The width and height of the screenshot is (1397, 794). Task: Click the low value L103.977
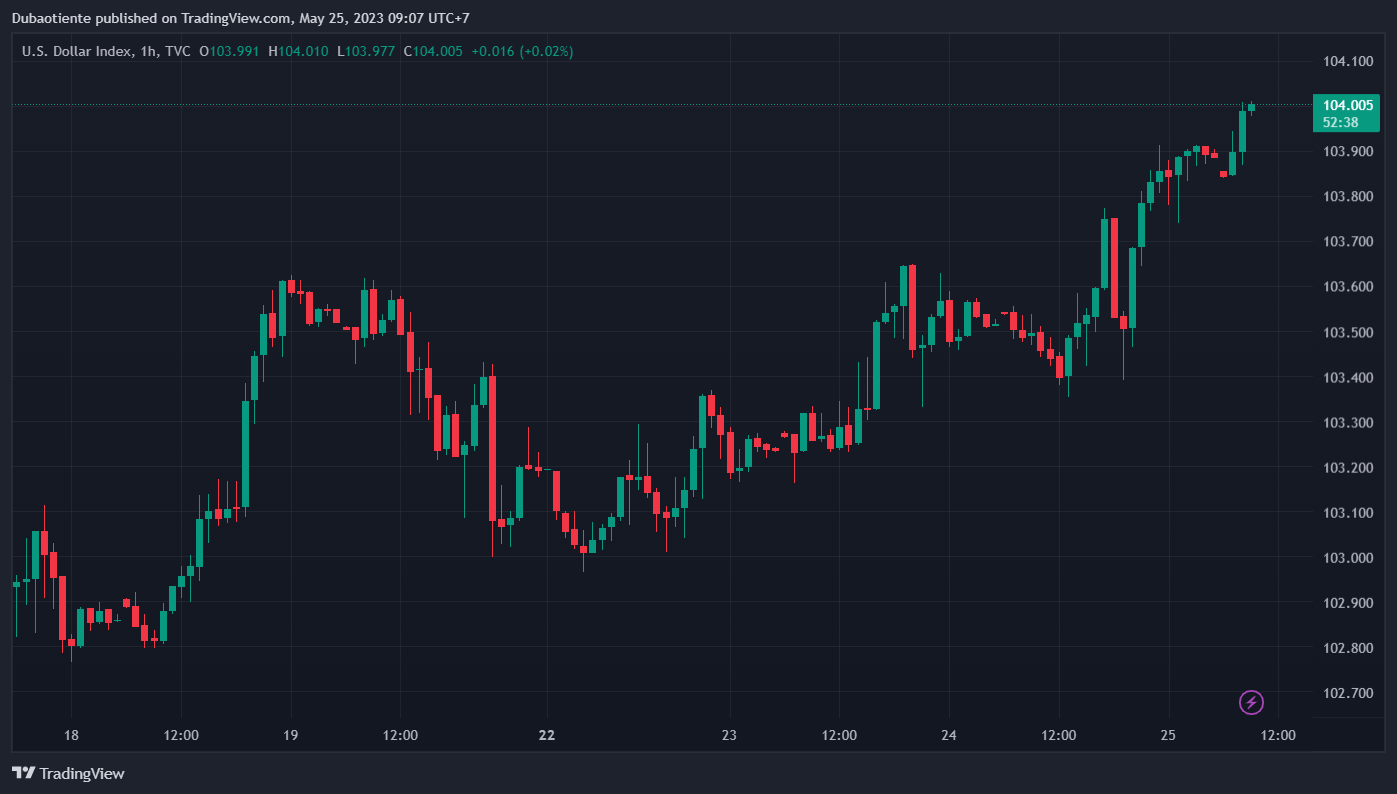pyautogui.click(x=366, y=51)
